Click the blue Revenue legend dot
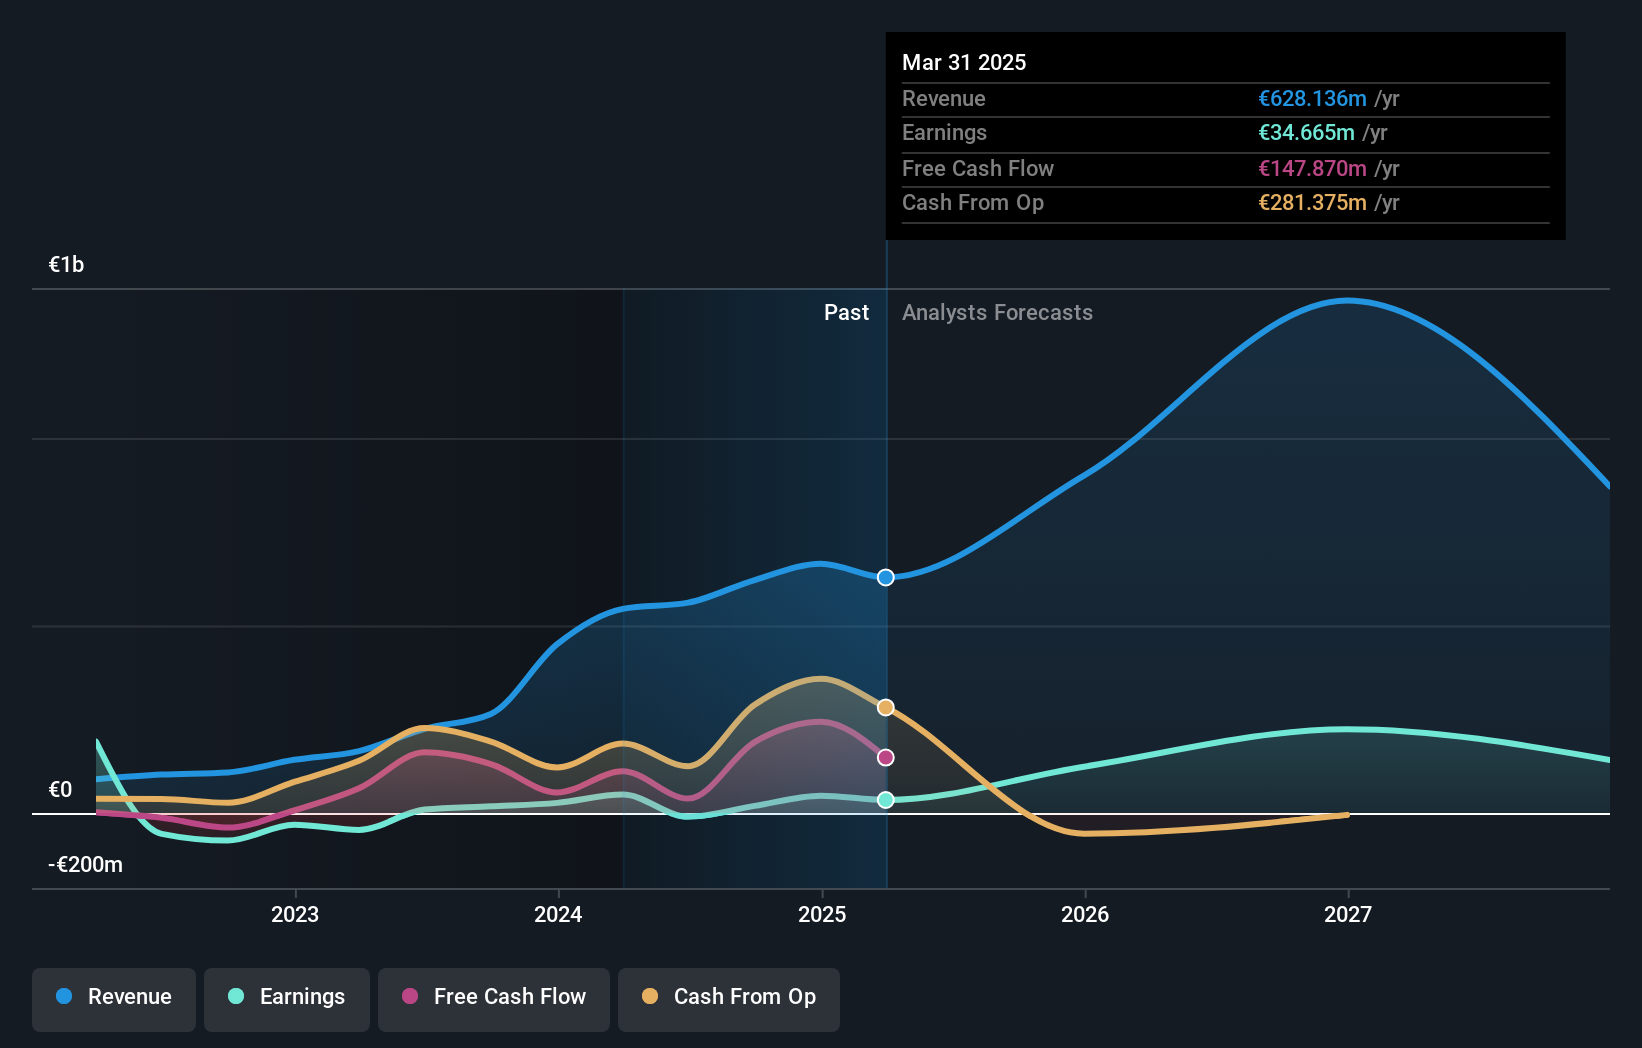The width and height of the screenshot is (1642, 1048). (x=63, y=997)
